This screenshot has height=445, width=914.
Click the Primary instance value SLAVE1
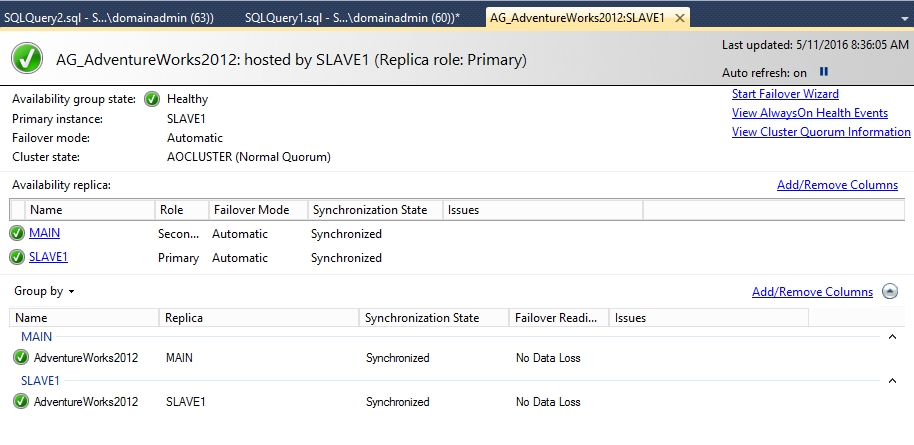click(x=186, y=119)
